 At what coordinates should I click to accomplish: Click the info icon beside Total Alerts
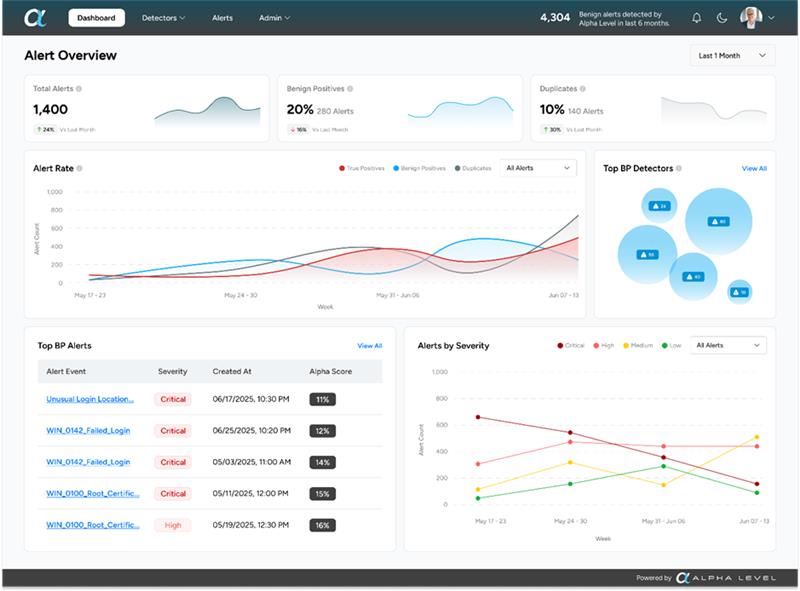pos(79,89)
